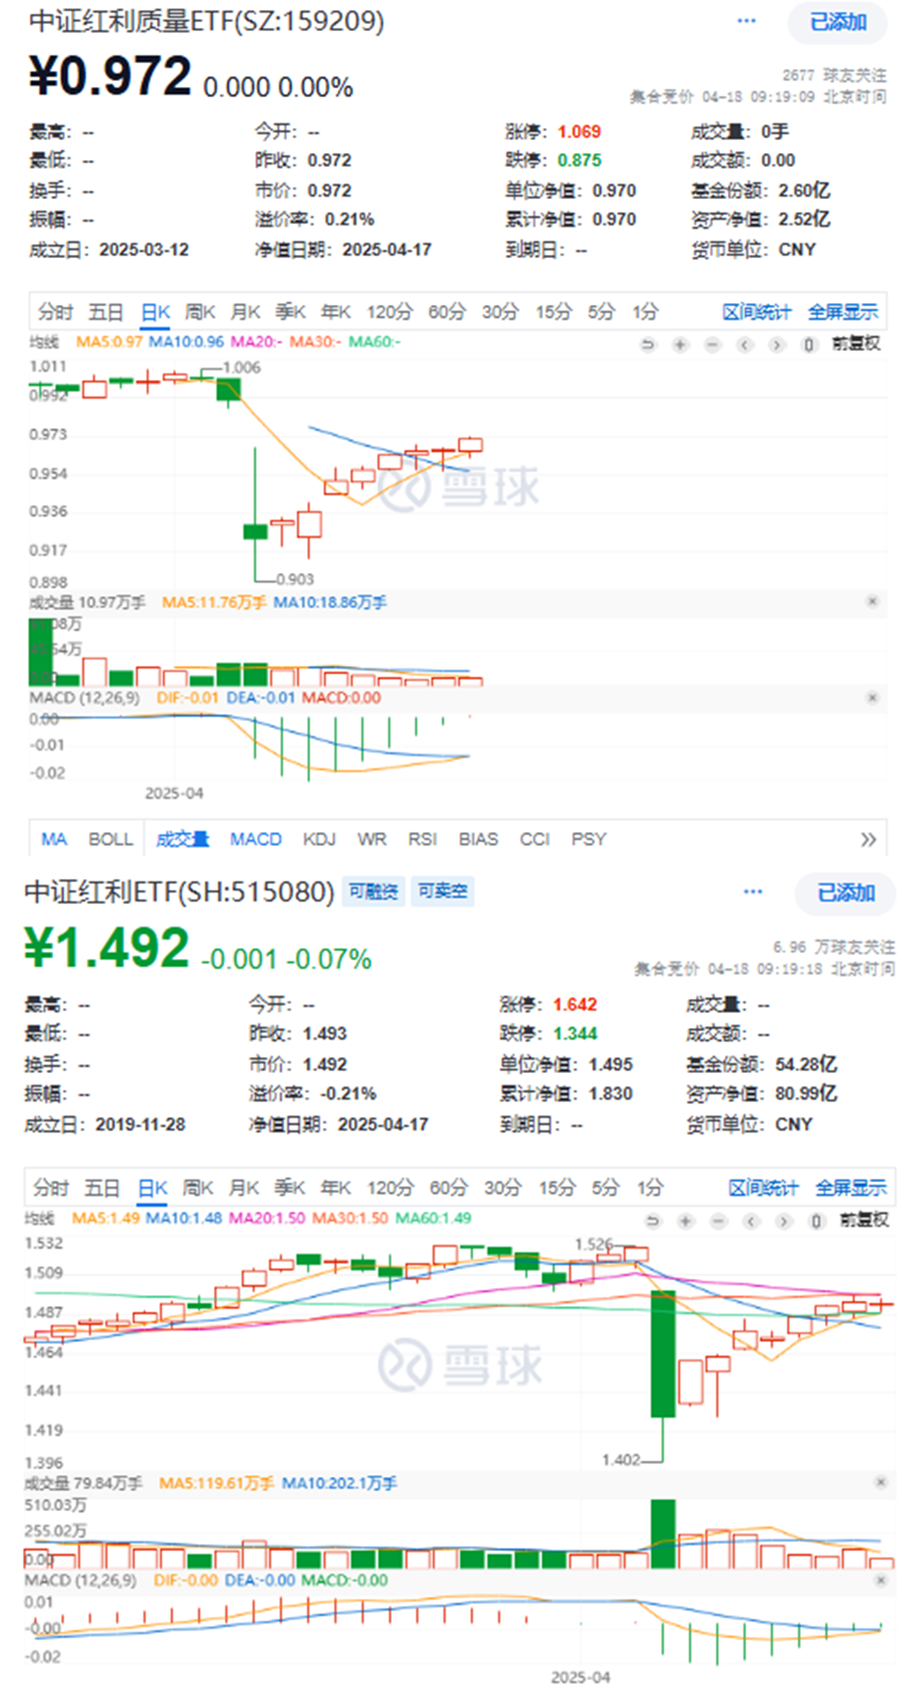Switch 159209 chart to 五日 tab
The image size is (911, 1694).
click(106, 312)
